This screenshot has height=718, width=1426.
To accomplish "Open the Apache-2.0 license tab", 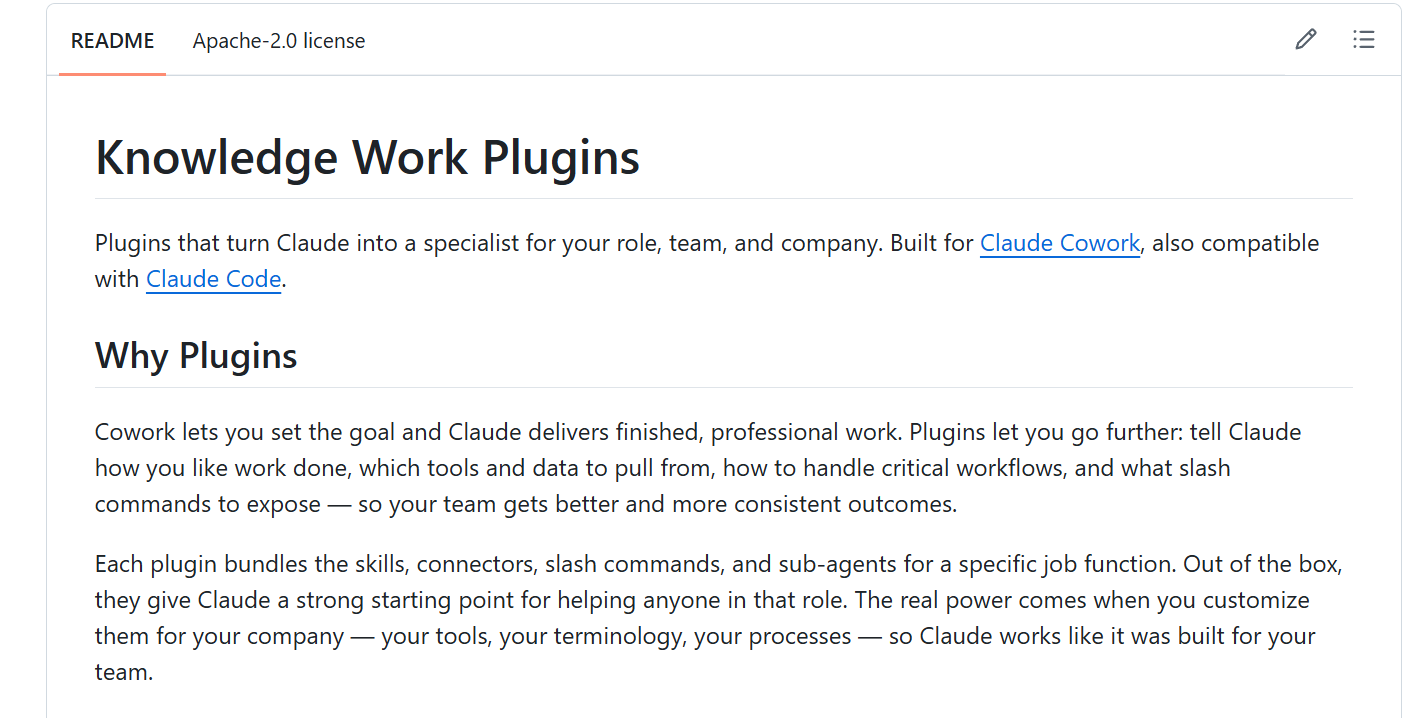I will click(x=279, y=41).
